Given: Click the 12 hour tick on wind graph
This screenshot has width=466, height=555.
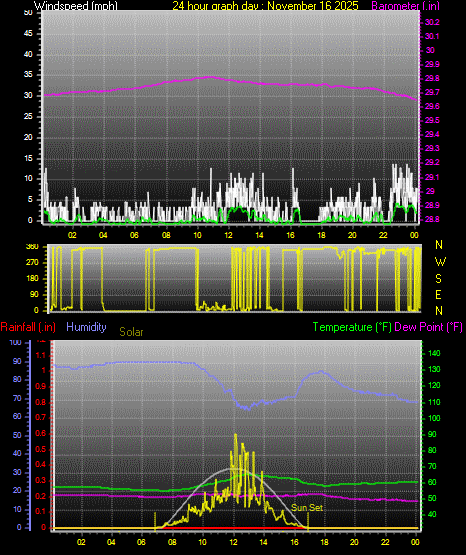Looking at the screenshot, I should tap(228, 235).
